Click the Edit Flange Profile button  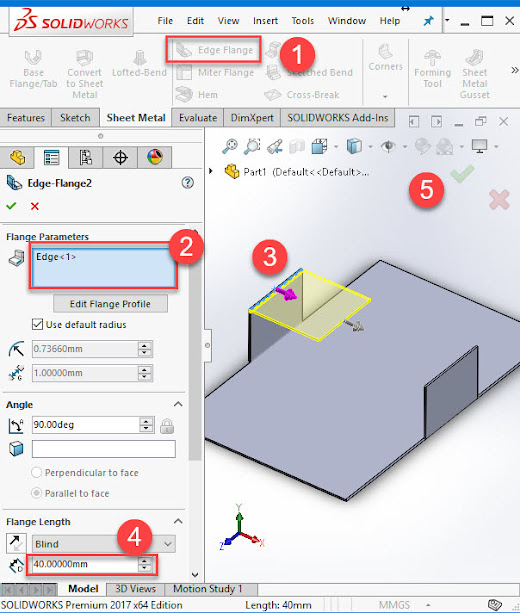pyautogui.click(x=110, y=304)
